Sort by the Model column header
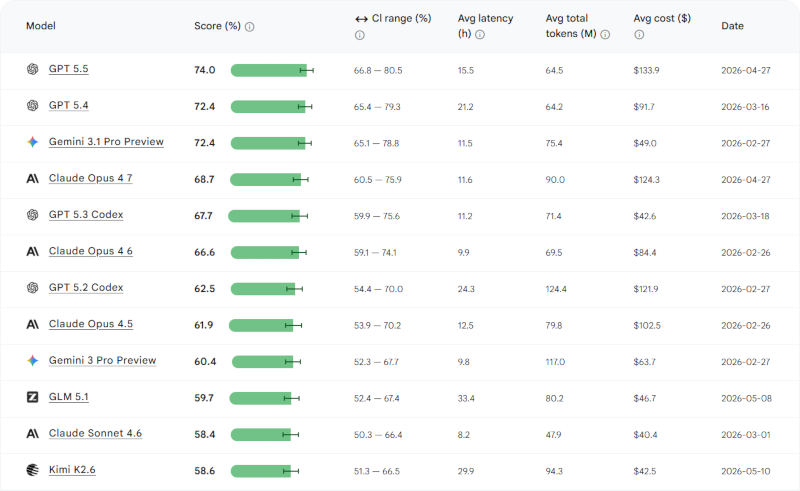This screenshot has width=800, height=491. [41, 26]
